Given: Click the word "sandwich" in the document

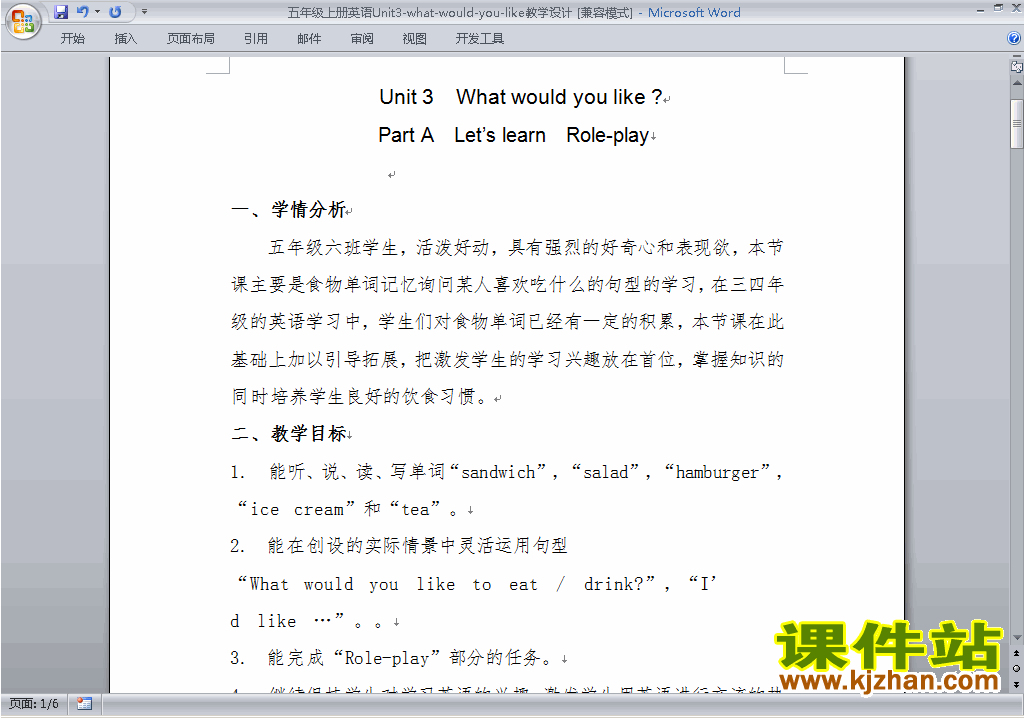Looking at the screenshot, I should point(498,472).
